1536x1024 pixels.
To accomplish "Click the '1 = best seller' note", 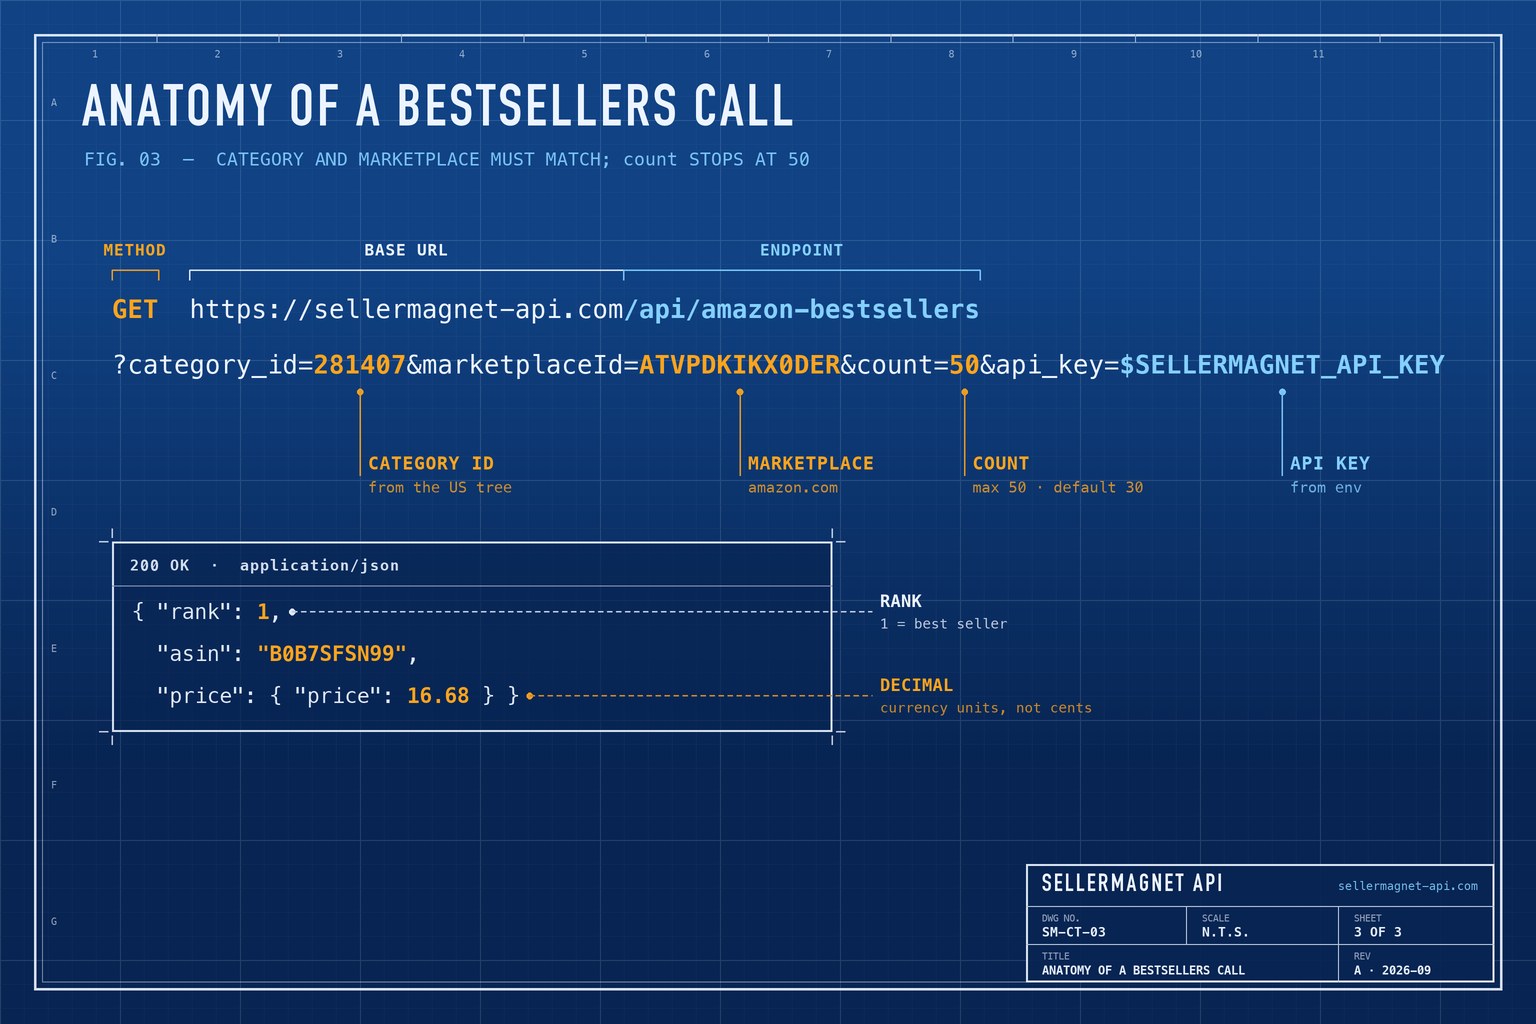I will (x=944, y=623).
